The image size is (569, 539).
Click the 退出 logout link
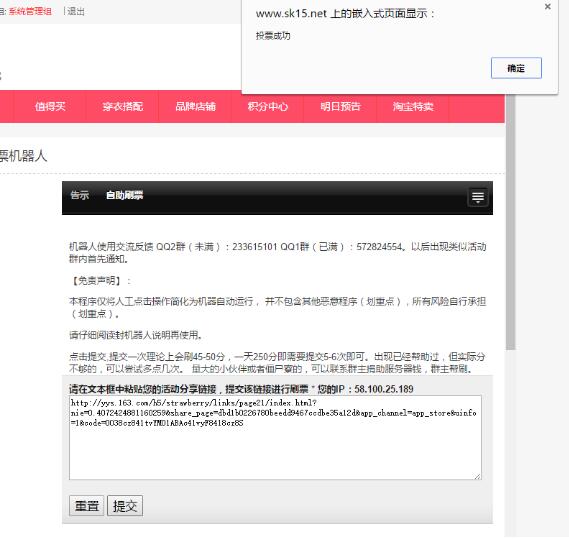[76, 12]
